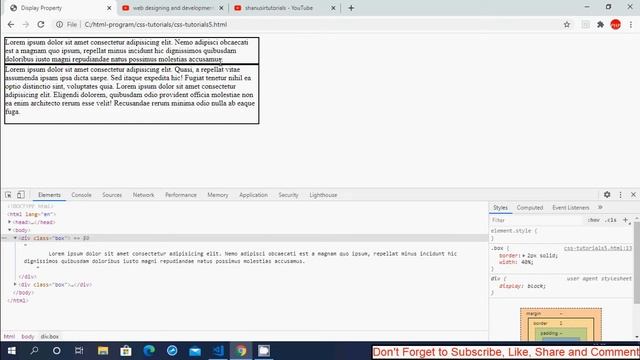Toggle the device toolbar icon in DevTools
The image size is (640, 360).
point(20,195)
